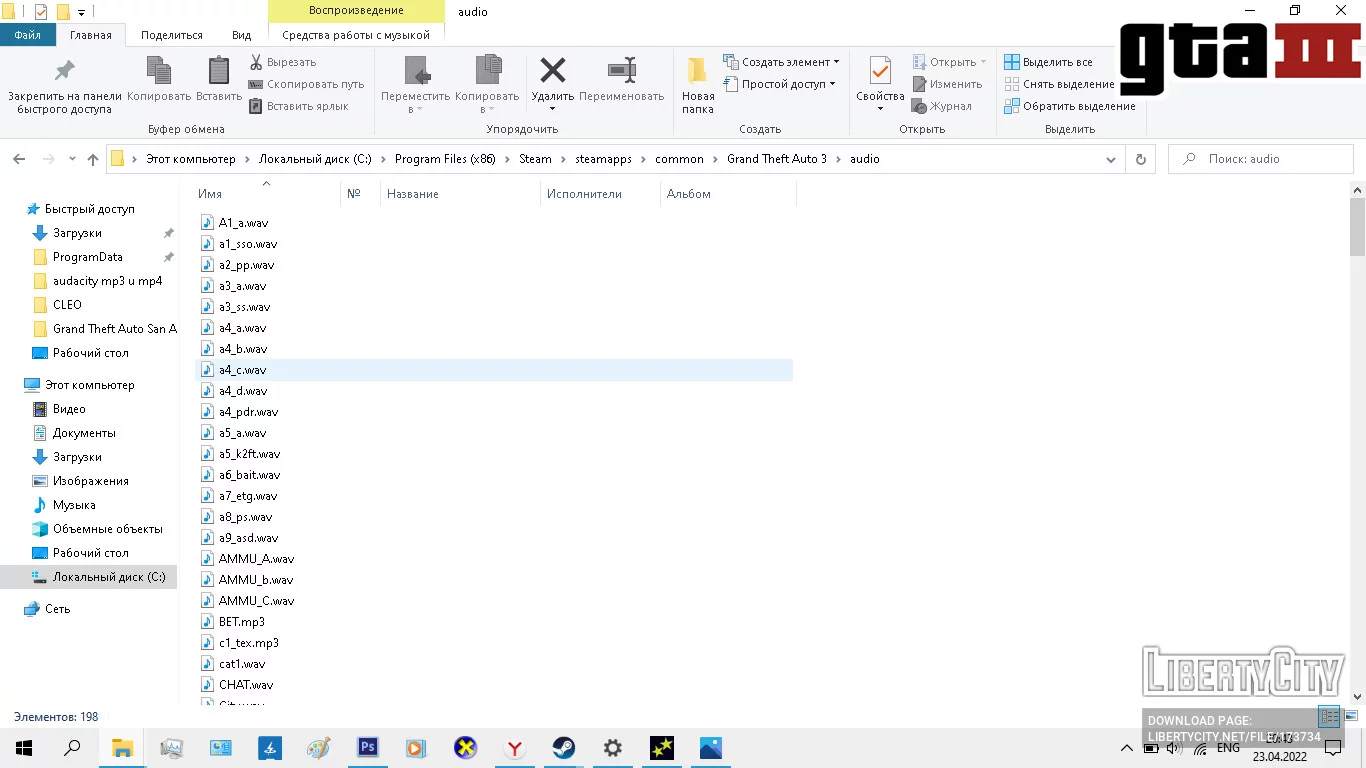The height and width of the screenshot is (768, 1366).
Task: Pin to Quick access with pushpin icon
Action: point(64,73)
